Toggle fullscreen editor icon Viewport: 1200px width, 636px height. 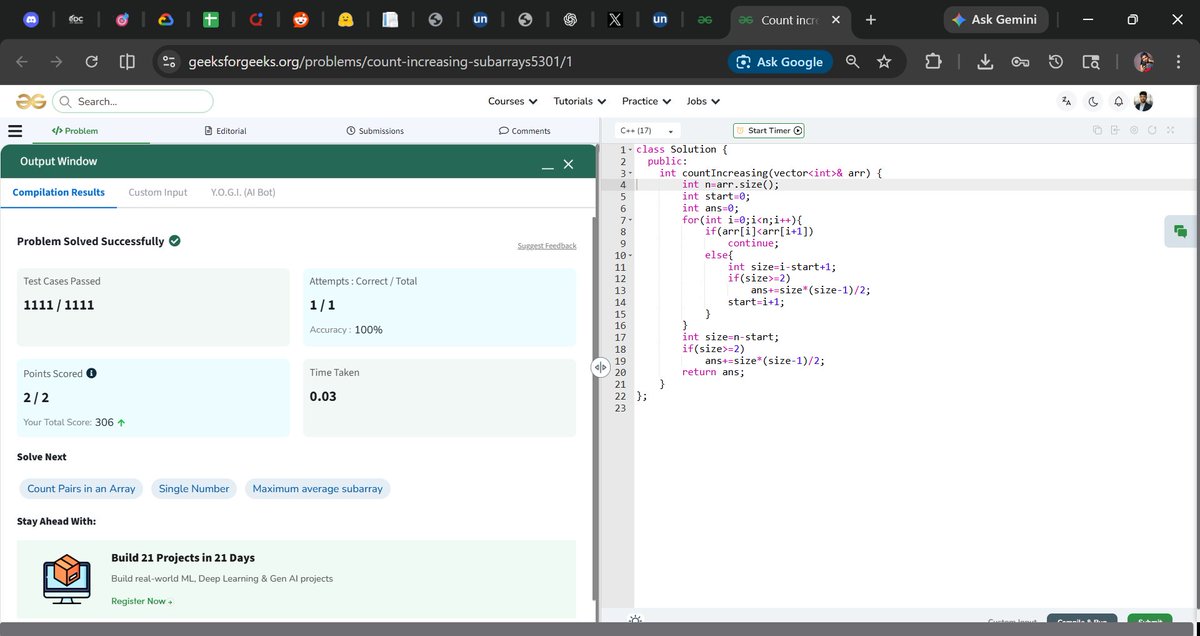1170,131
